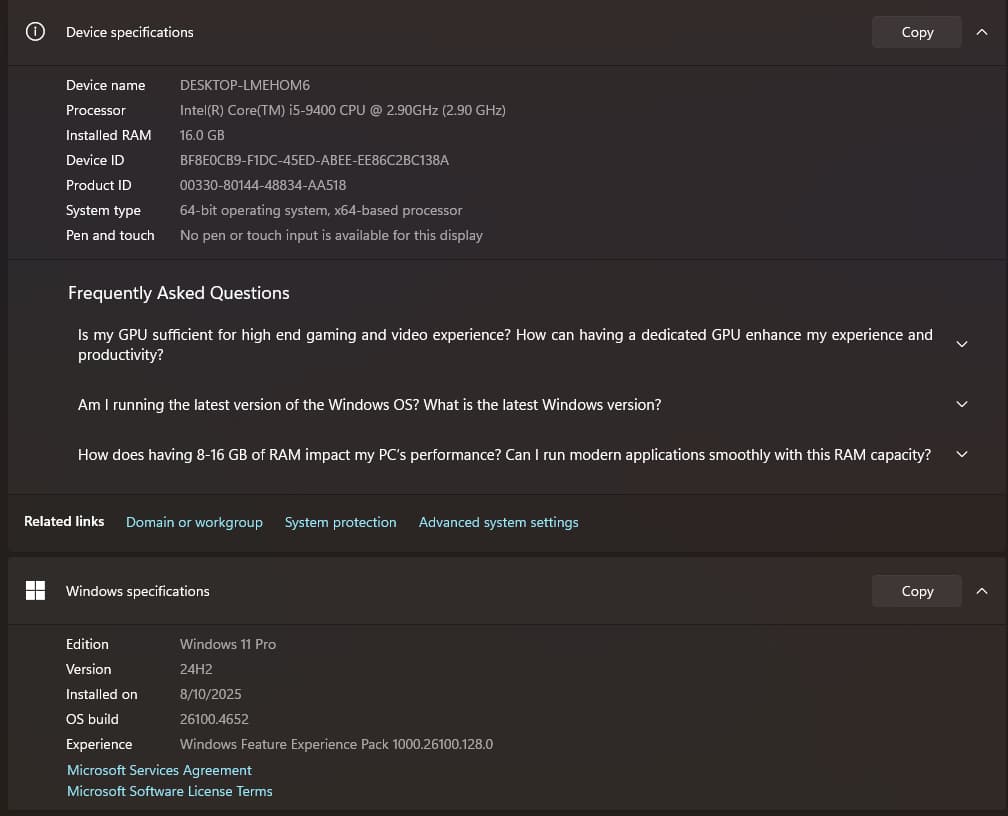Select the Windows Feature Experience Pack value
The image size is (1008, 816).
pos(336,744)
